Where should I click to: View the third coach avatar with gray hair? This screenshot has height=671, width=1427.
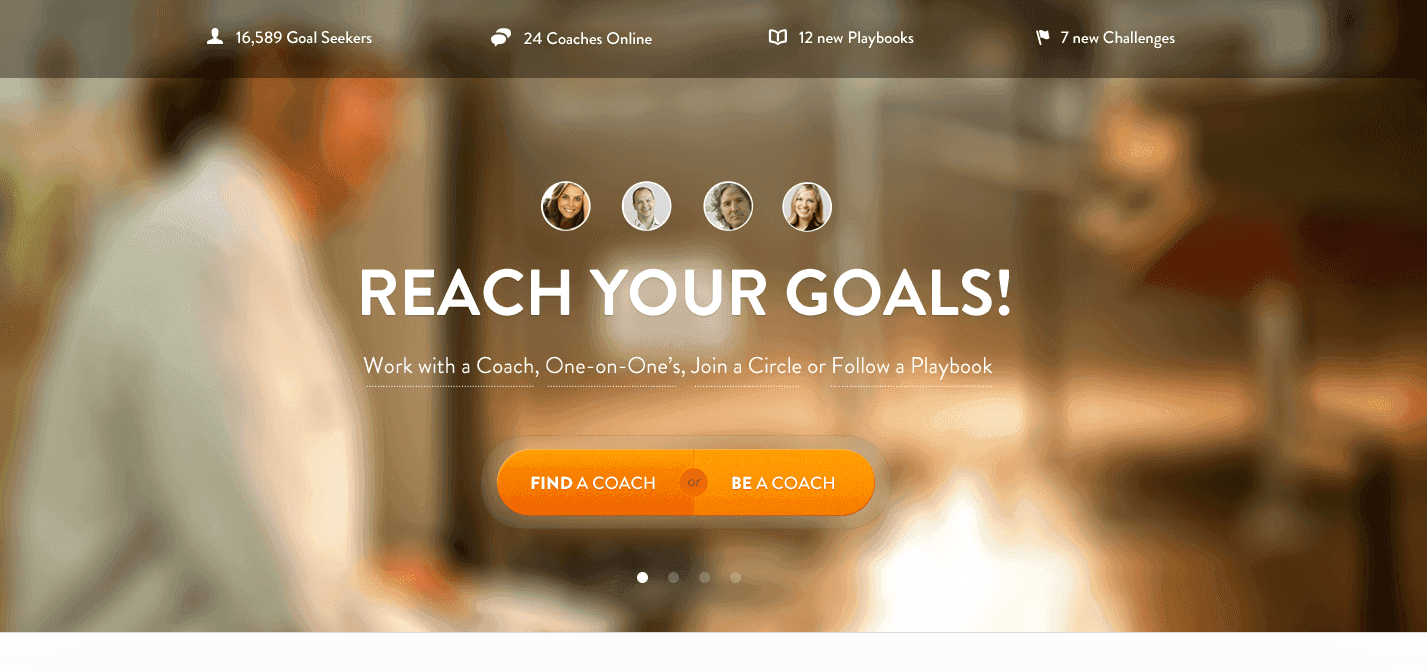click(x=728, y=206)
